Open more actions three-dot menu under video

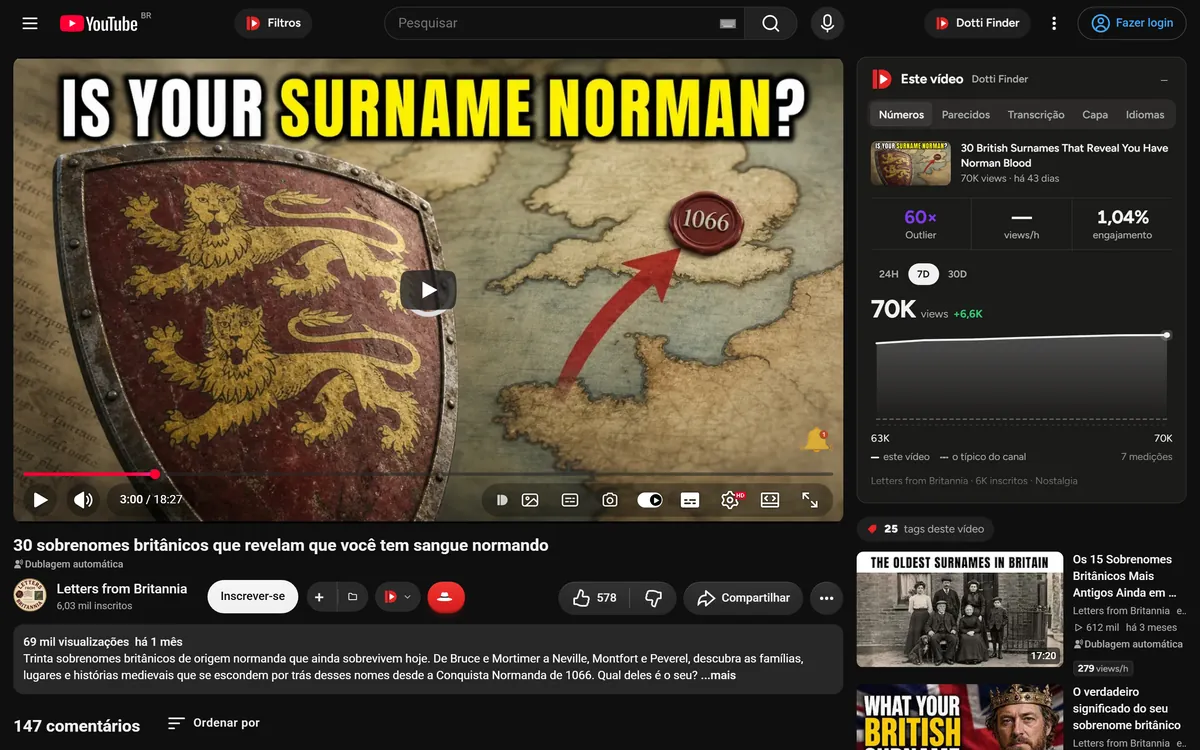826,598
